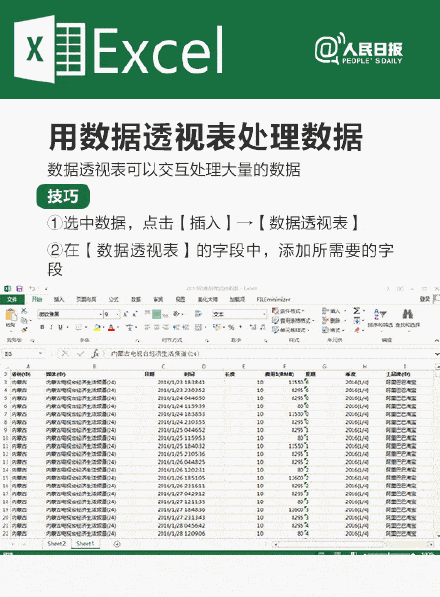Image resolution: width=440 pixels, height=597 pixels.
Task: Click the Orientation text angle icon
Action: (177, 314)
